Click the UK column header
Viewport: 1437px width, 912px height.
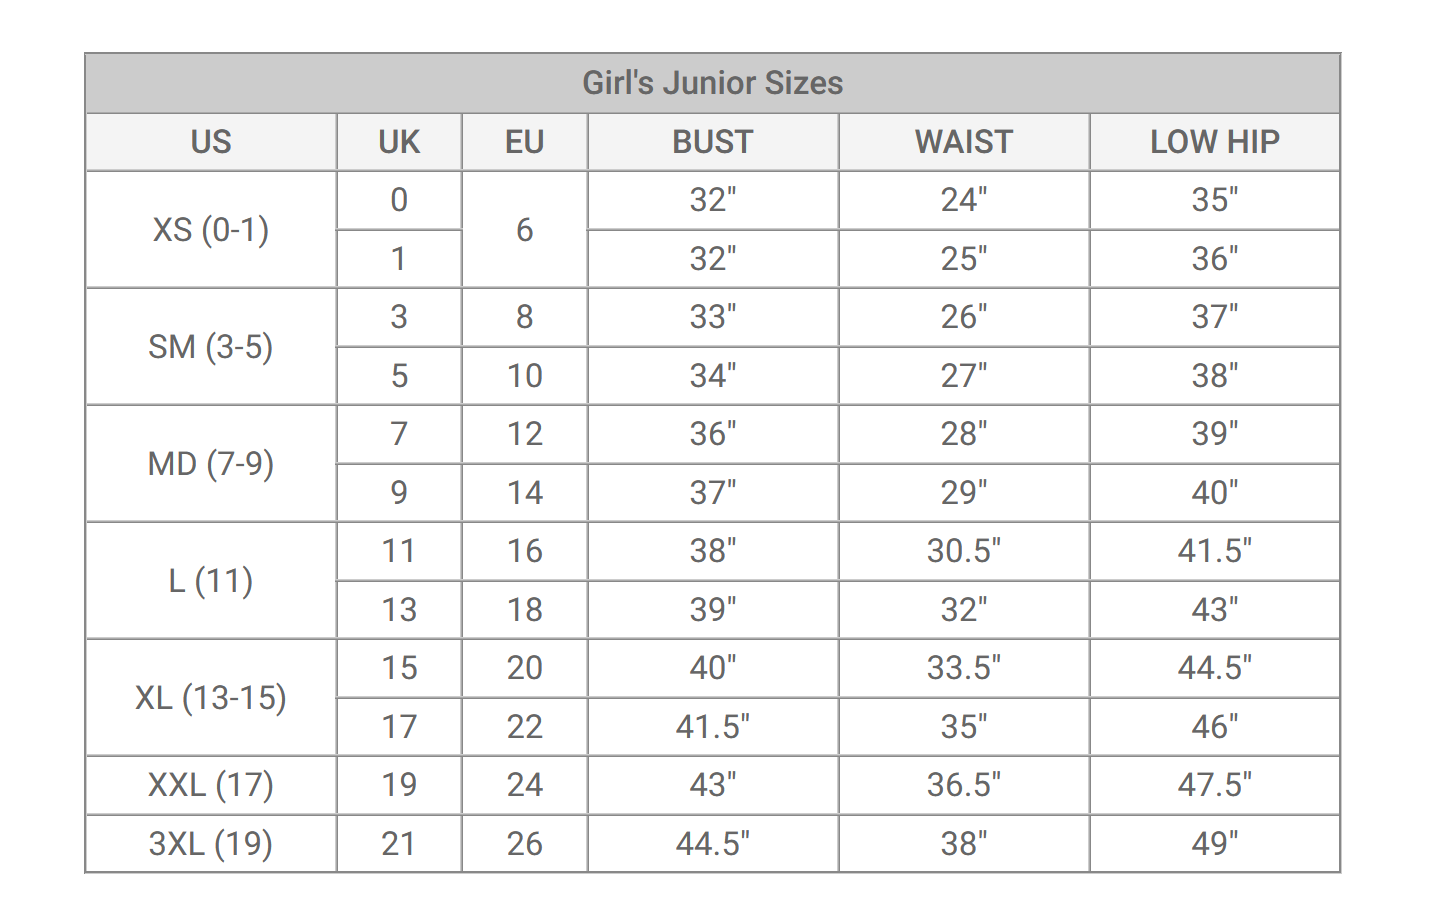[x=399, y=142]
